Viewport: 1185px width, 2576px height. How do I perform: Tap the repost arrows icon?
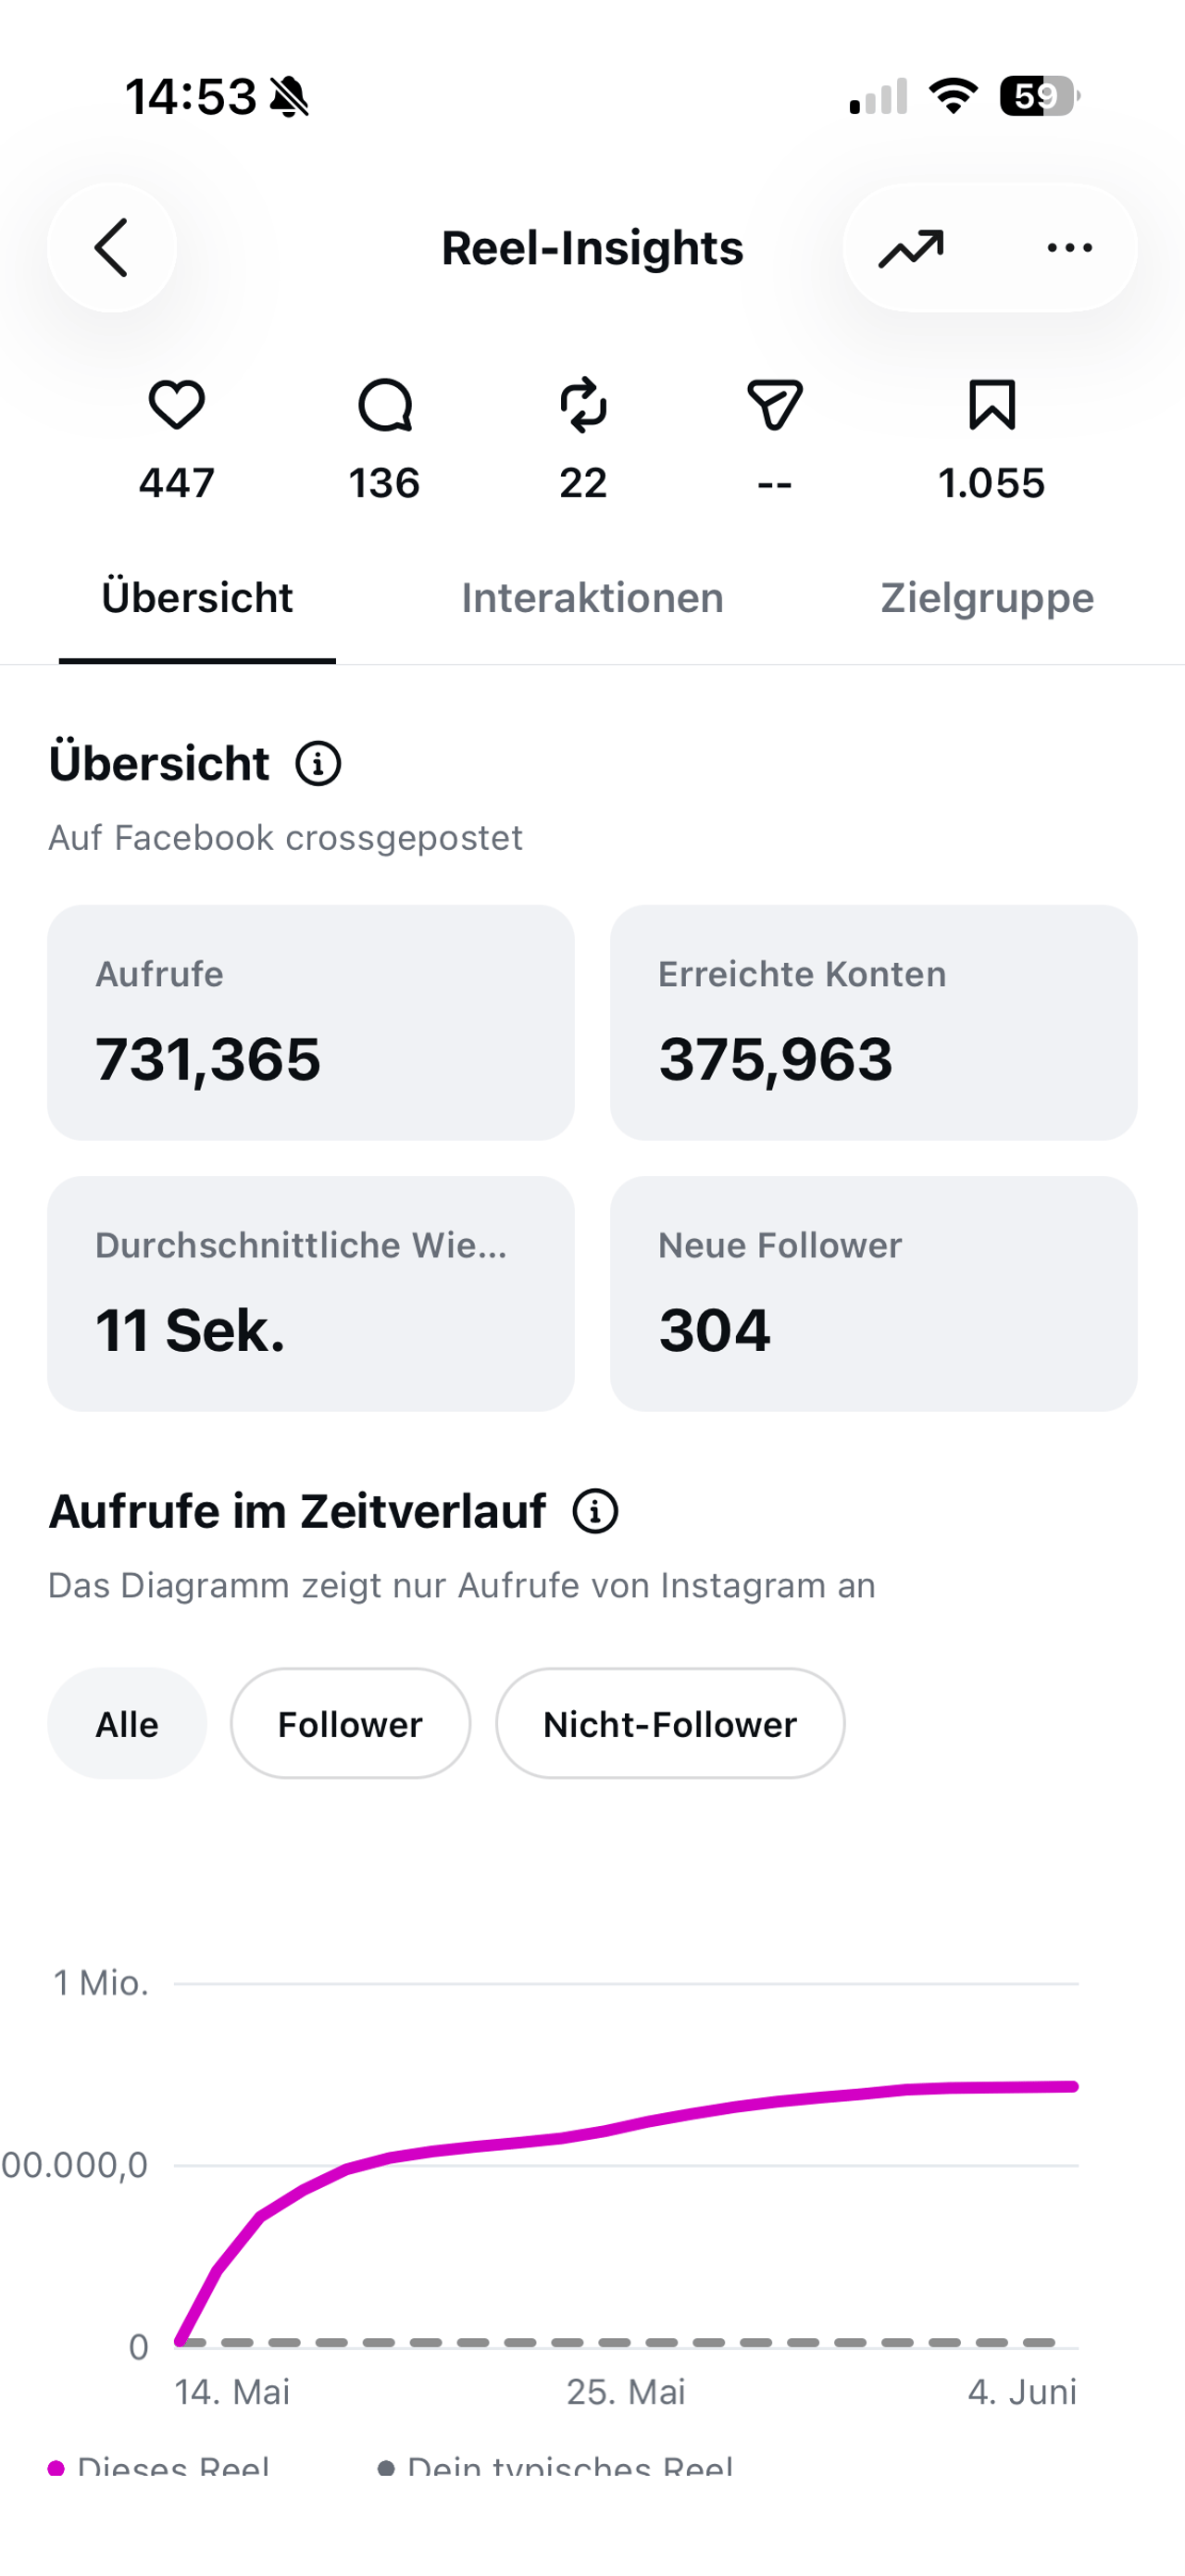pos(583,405)
